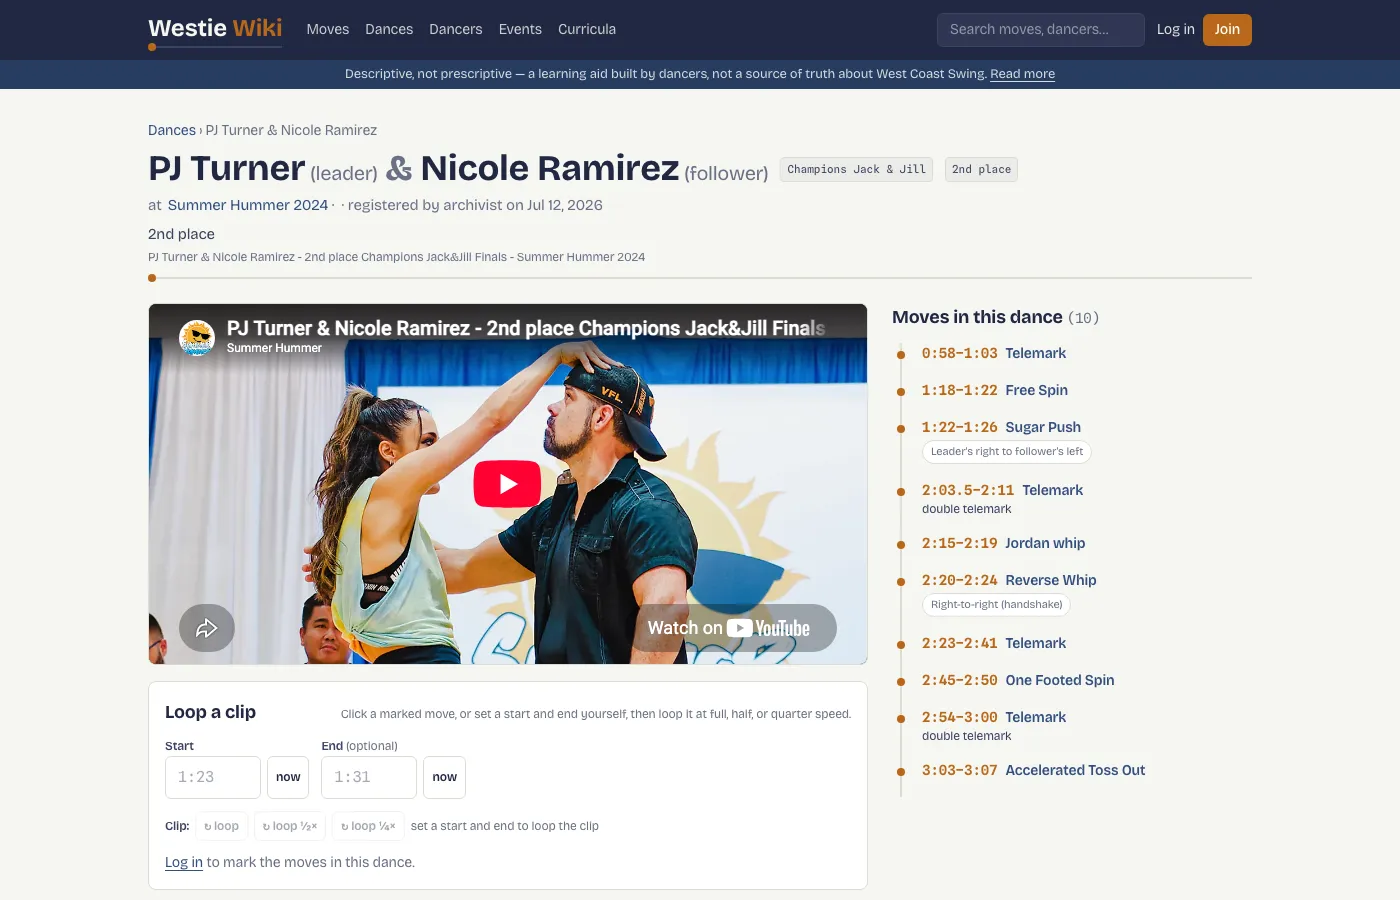Click the Join button
The width and height of the screenshot is (1400, 900).
tap(1227, 29)
